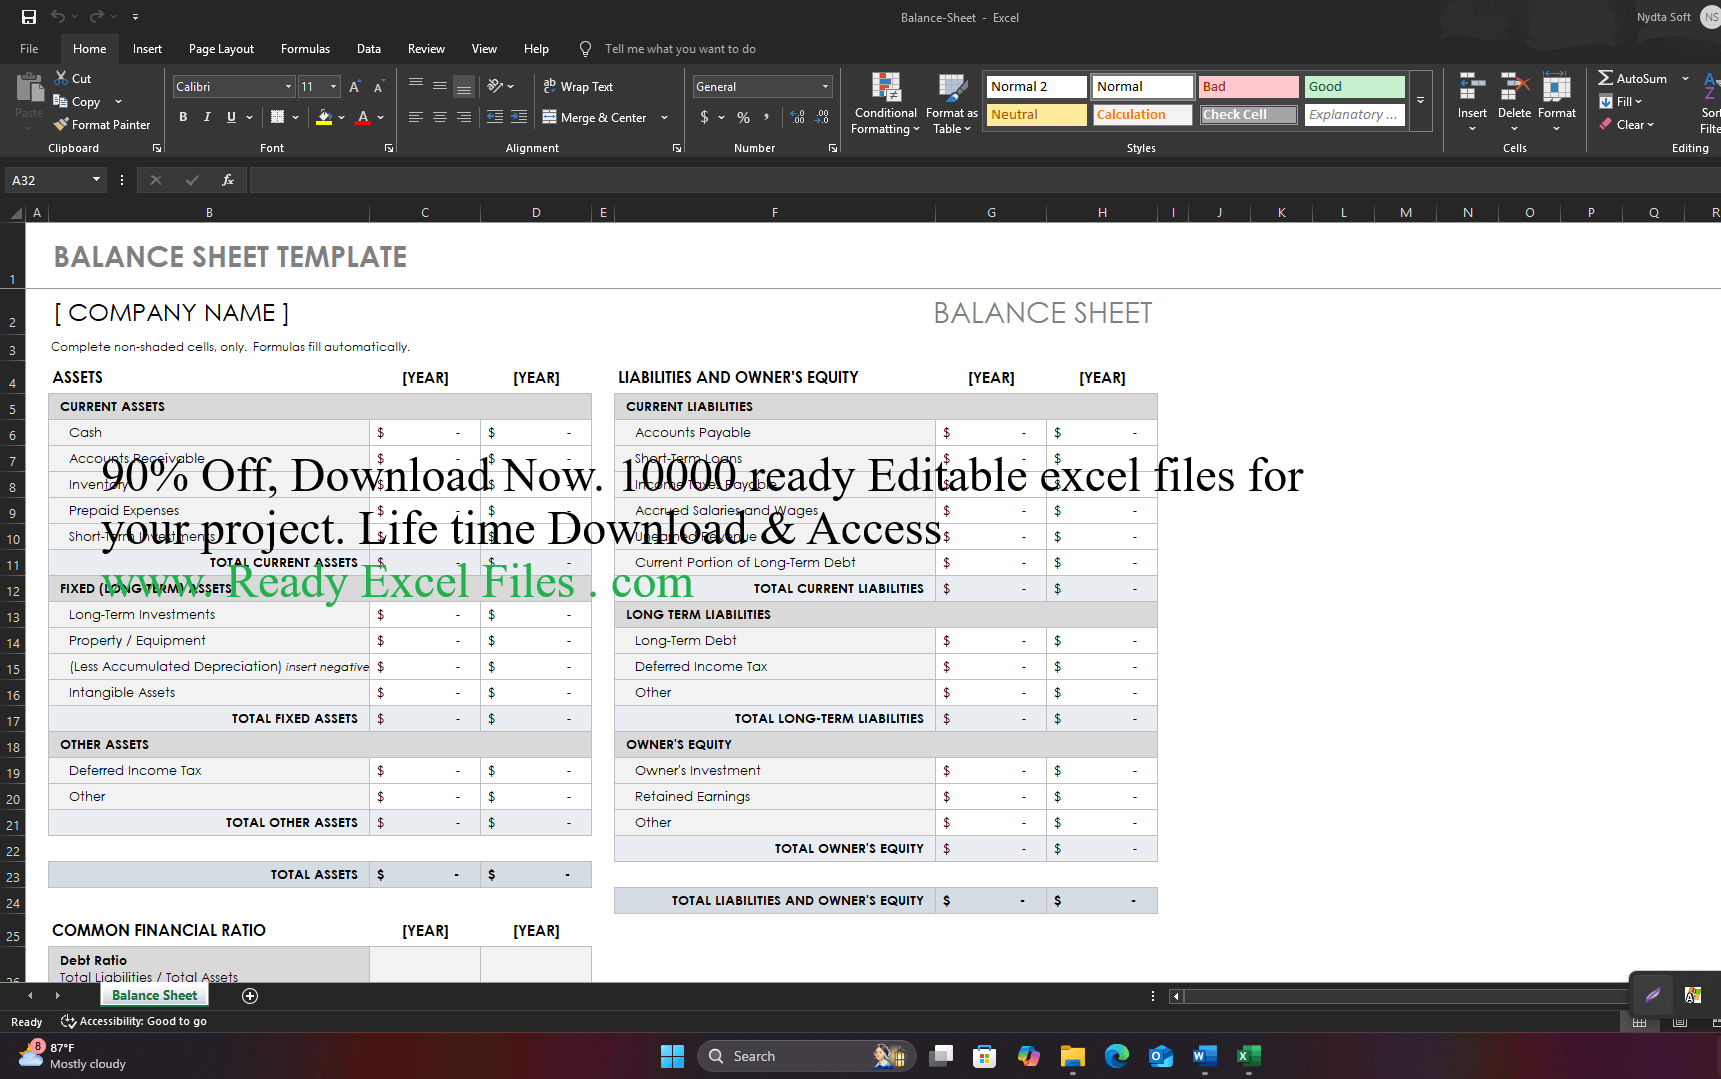Open the File menu
The height and width of the screenshot is (1079, 1721).
tap(29, 49)
